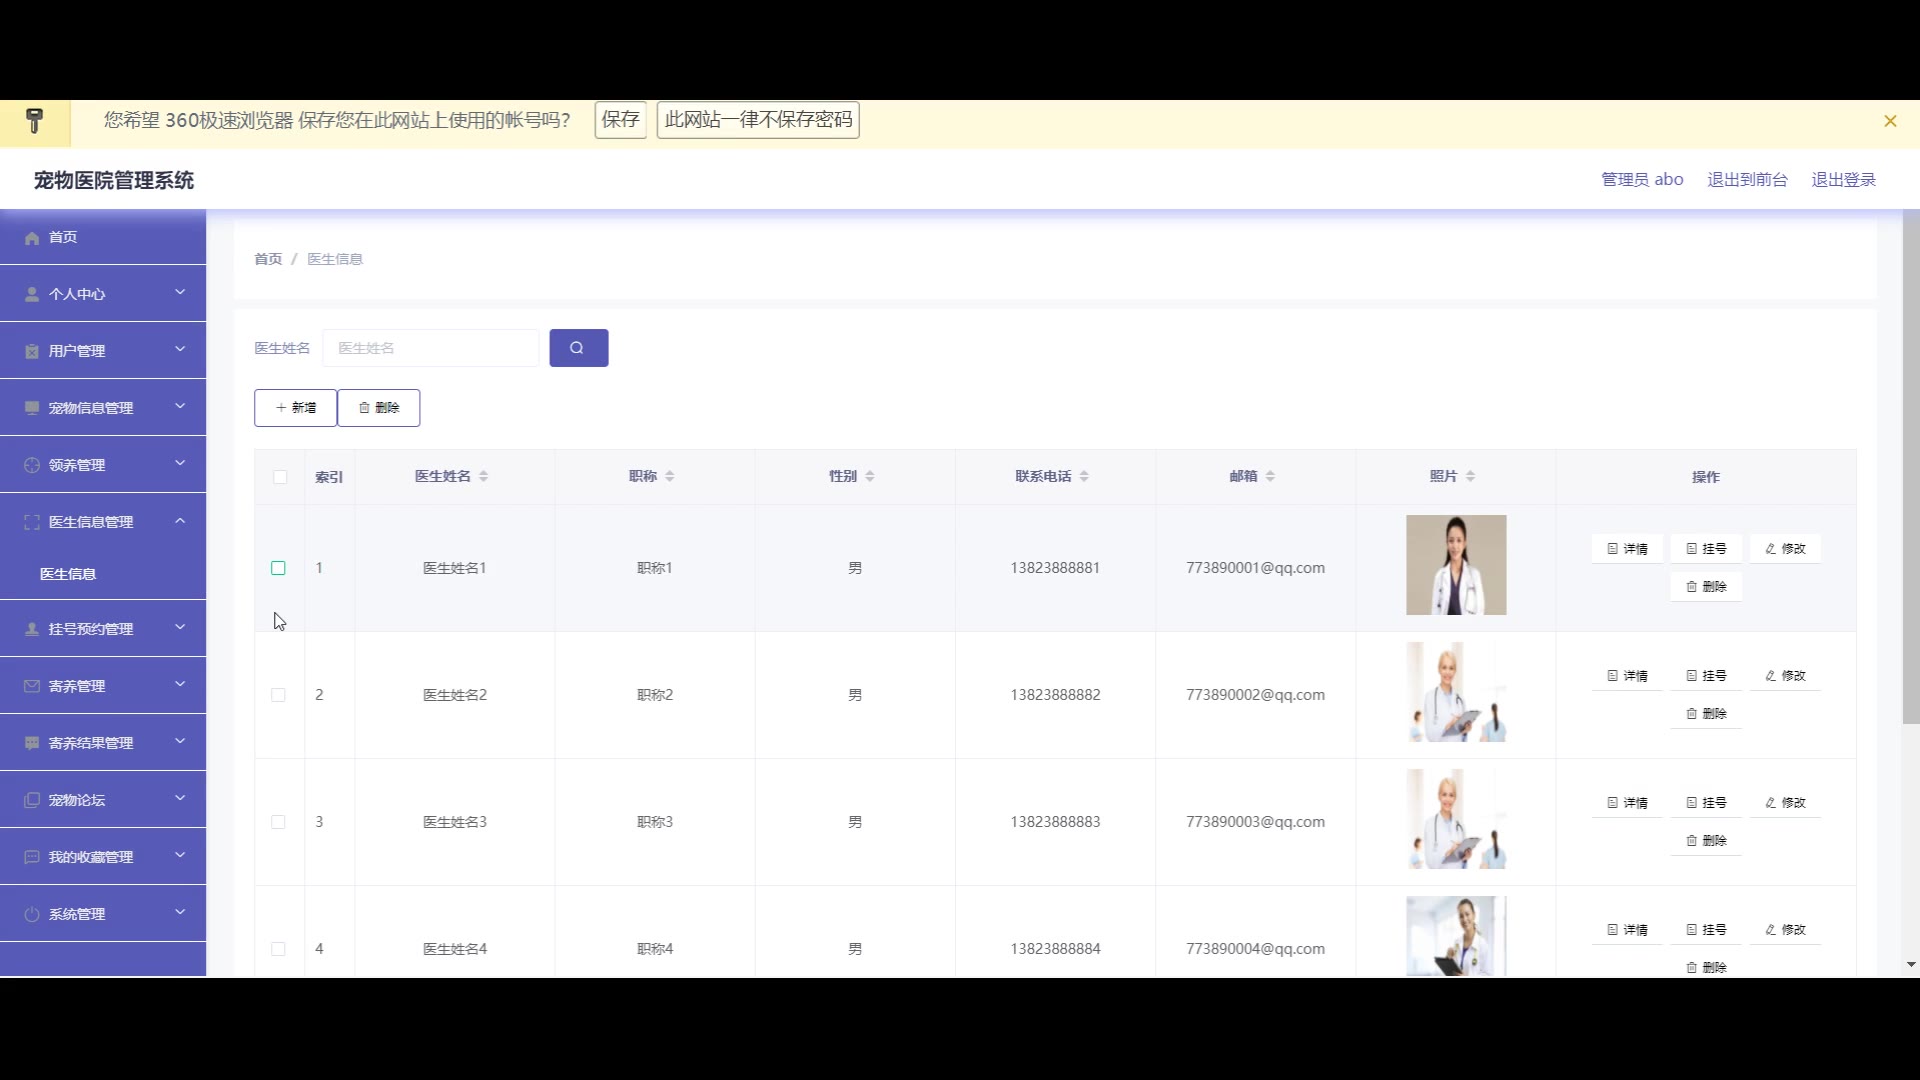Click the page vertical scrollbar thumb
Screen dimensions: 1920x1080
[1910, 467]
